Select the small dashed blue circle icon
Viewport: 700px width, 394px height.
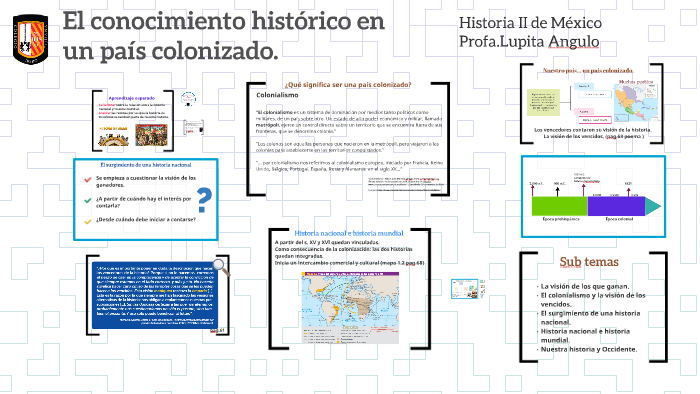point(188,99)
